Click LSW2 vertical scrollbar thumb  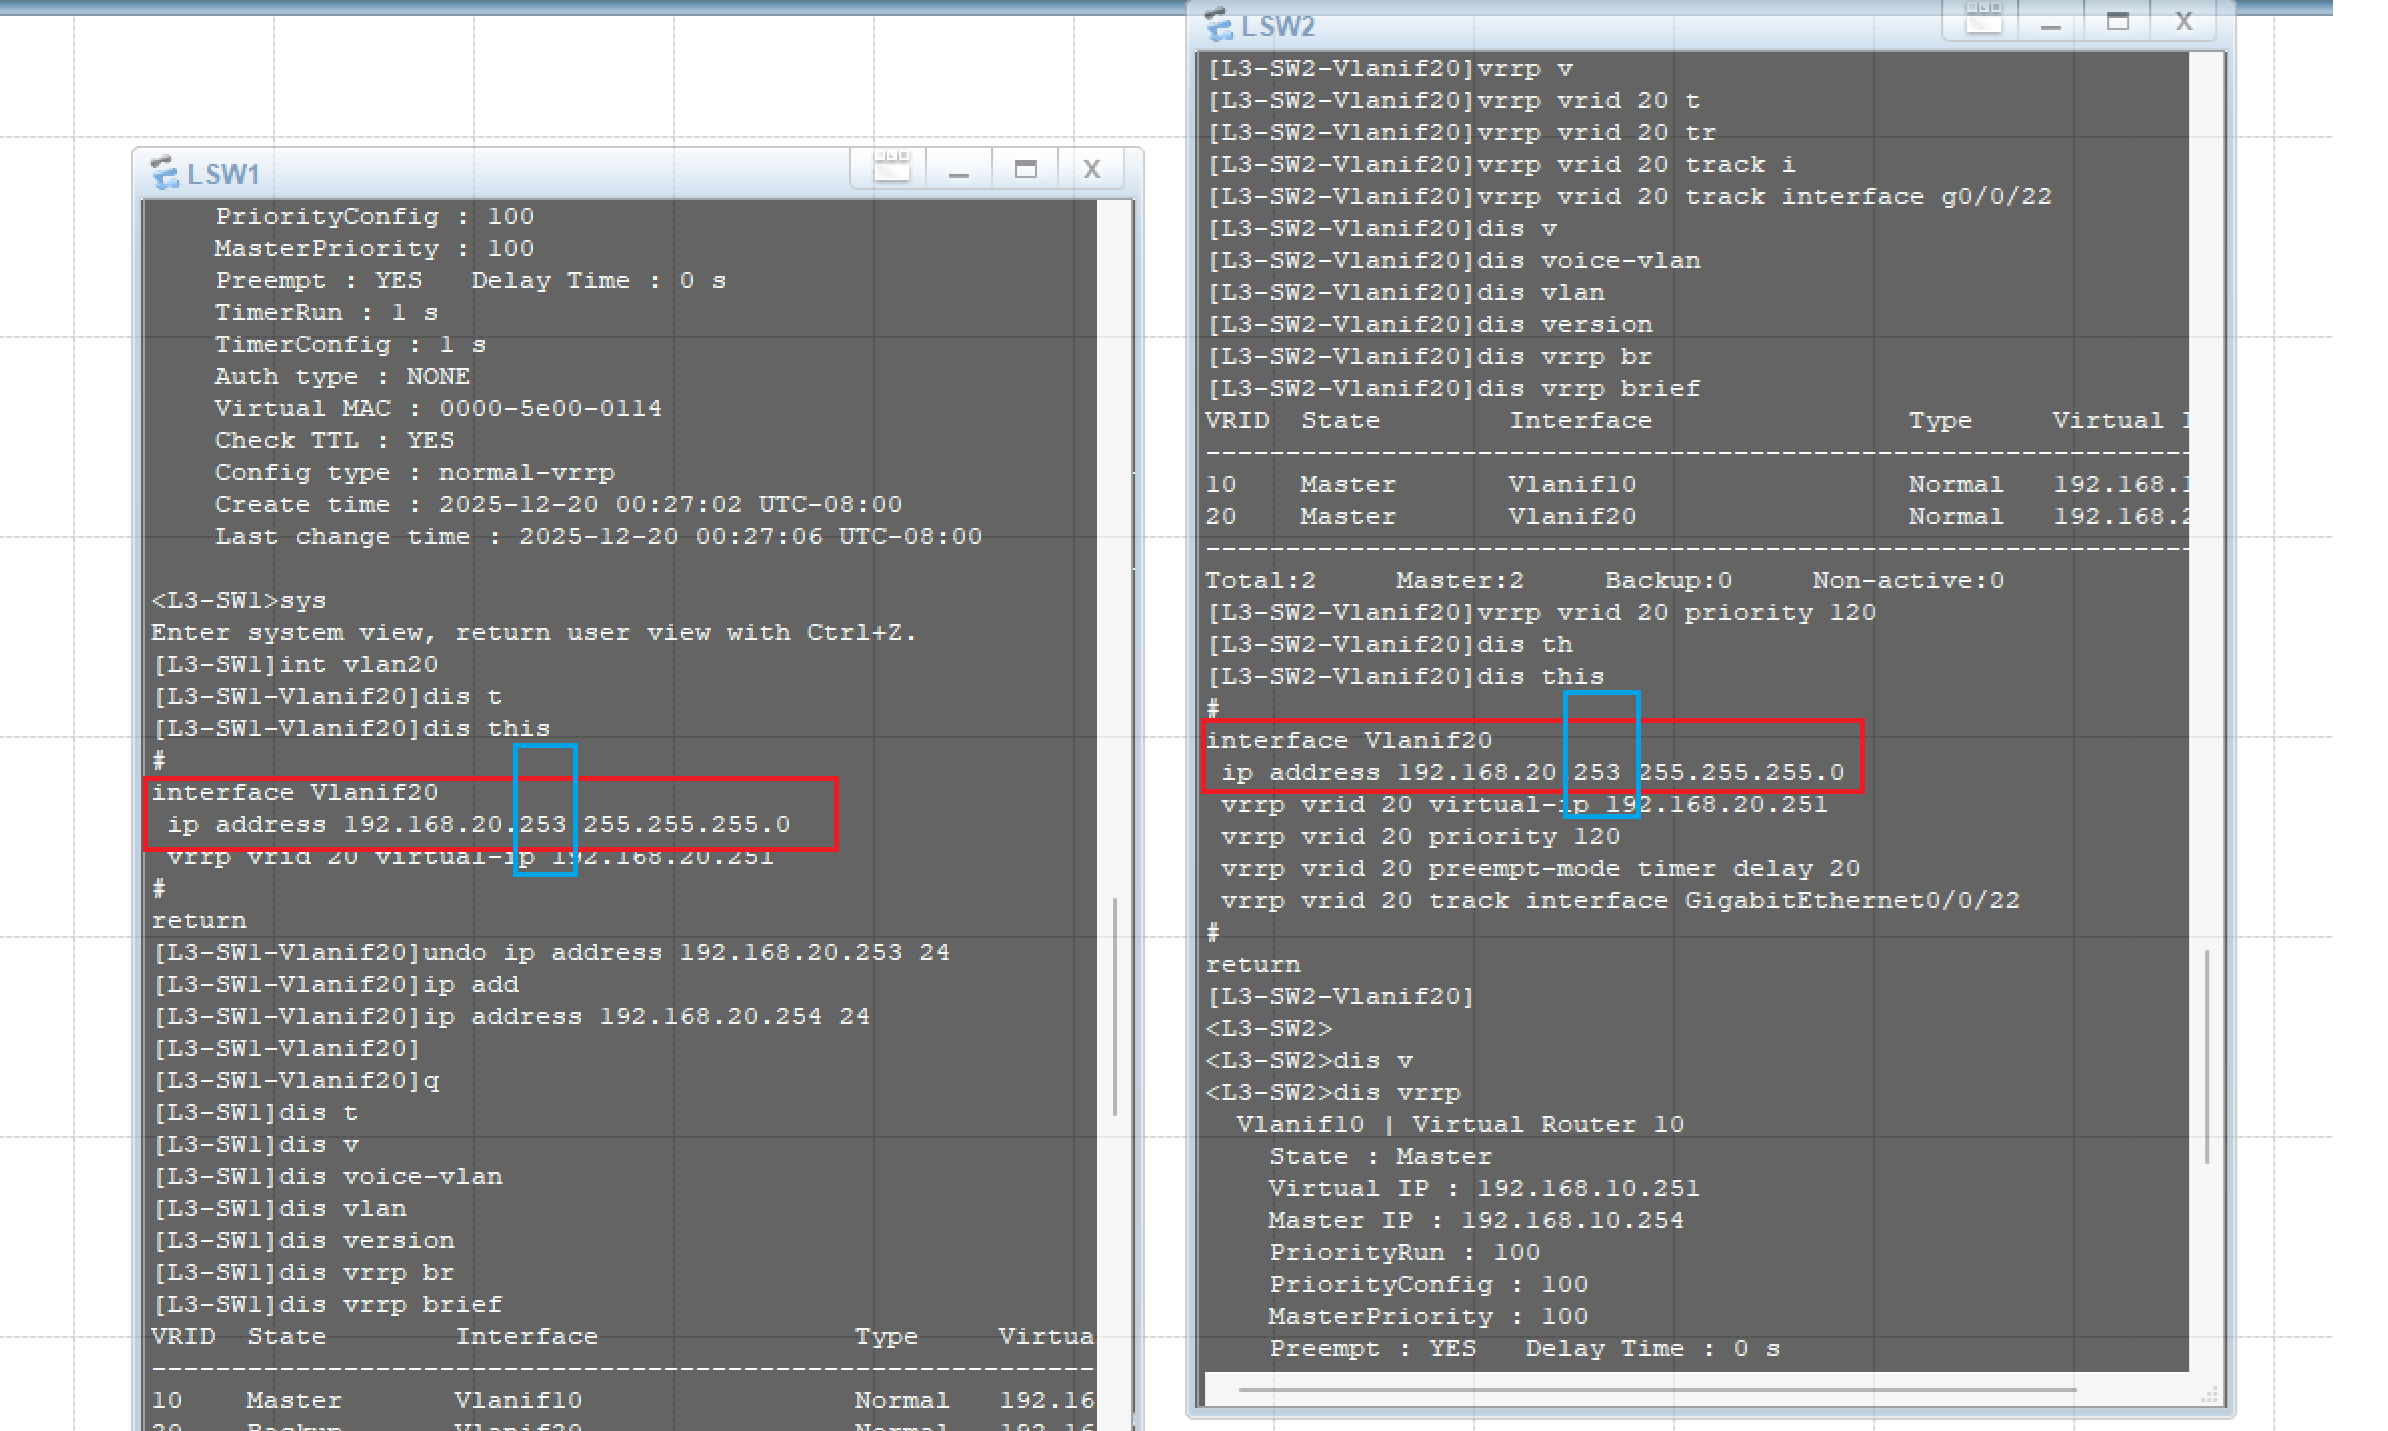pos(2206,1055)
